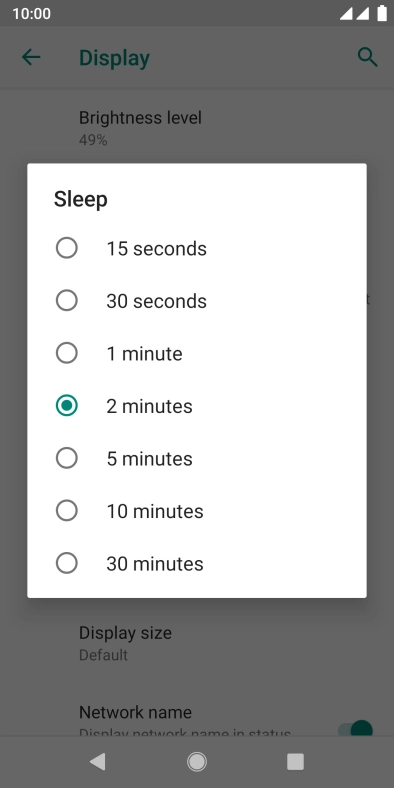The width and height of the screenshot is (394, 788).
Task: Tap the battery icon in status bar
Action: pos(382,14)
